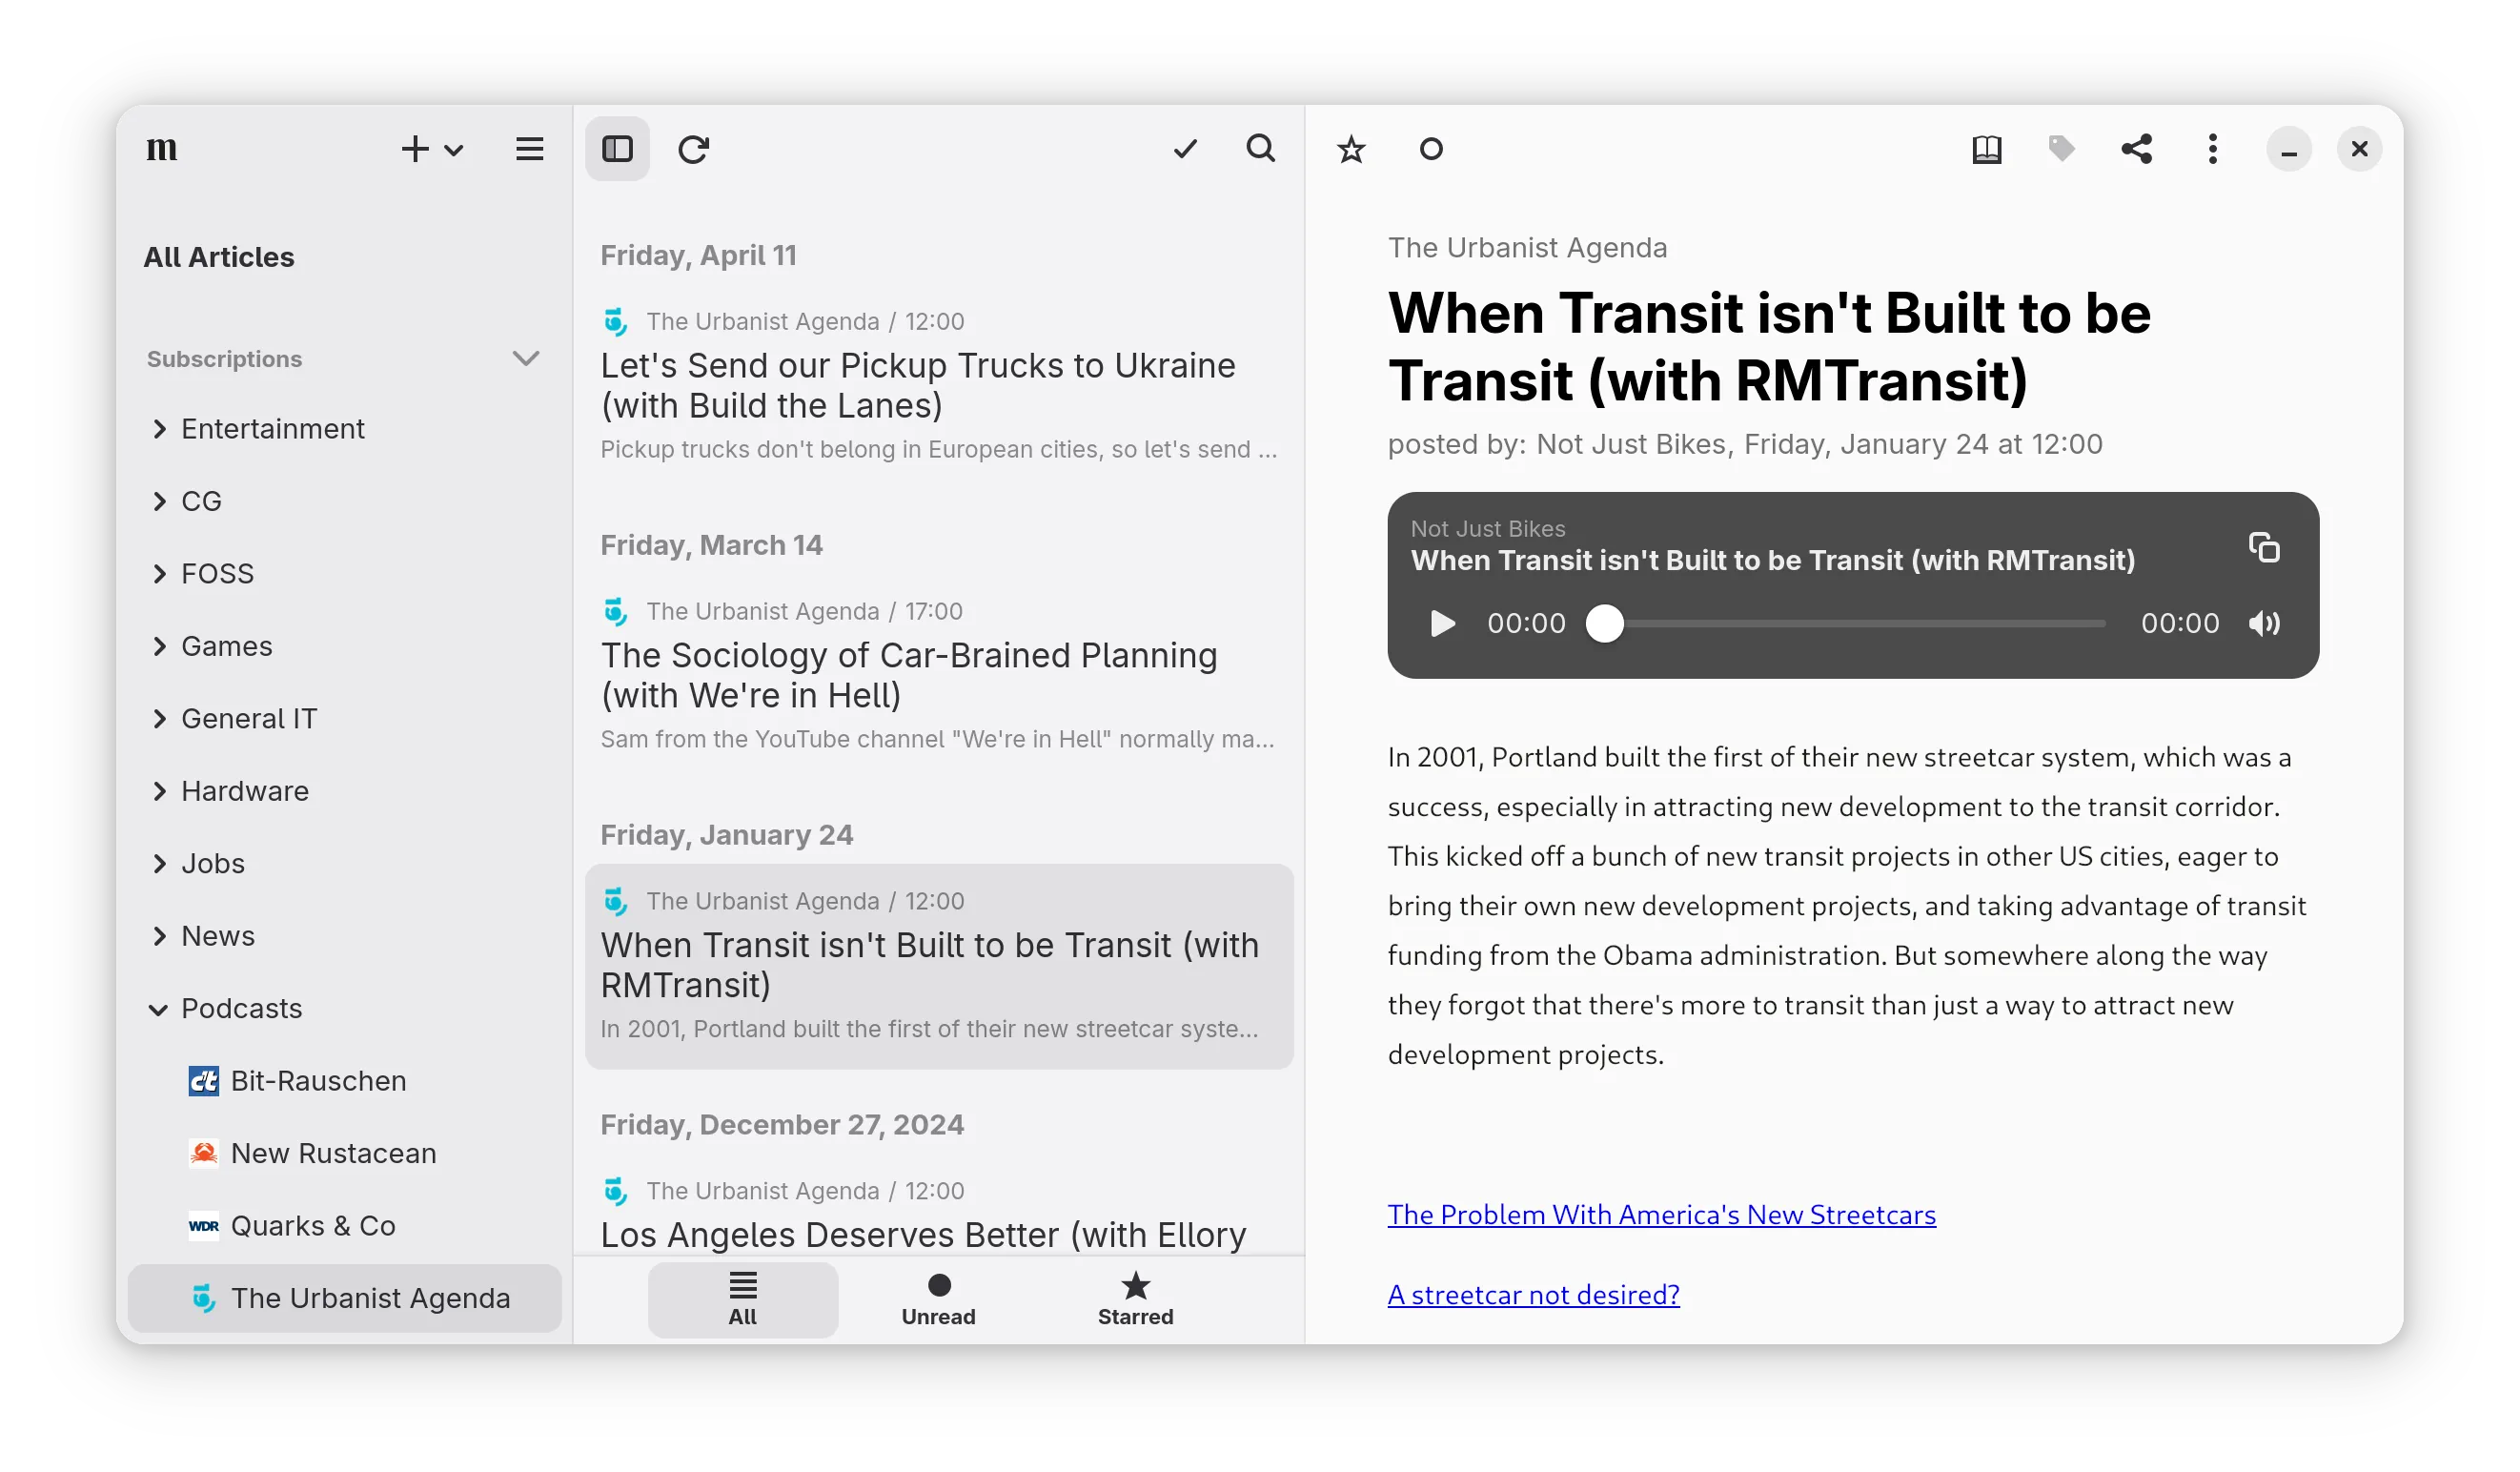The image size is (2520, 1472).
Task: Copy podcast link in audio player
Action: [x=2263, y=548]
